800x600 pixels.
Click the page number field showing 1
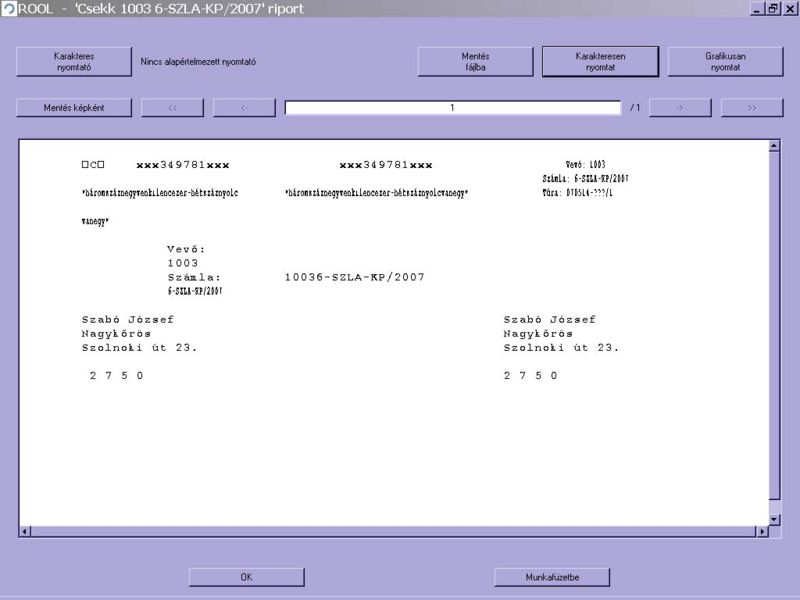tap(452, 108)
